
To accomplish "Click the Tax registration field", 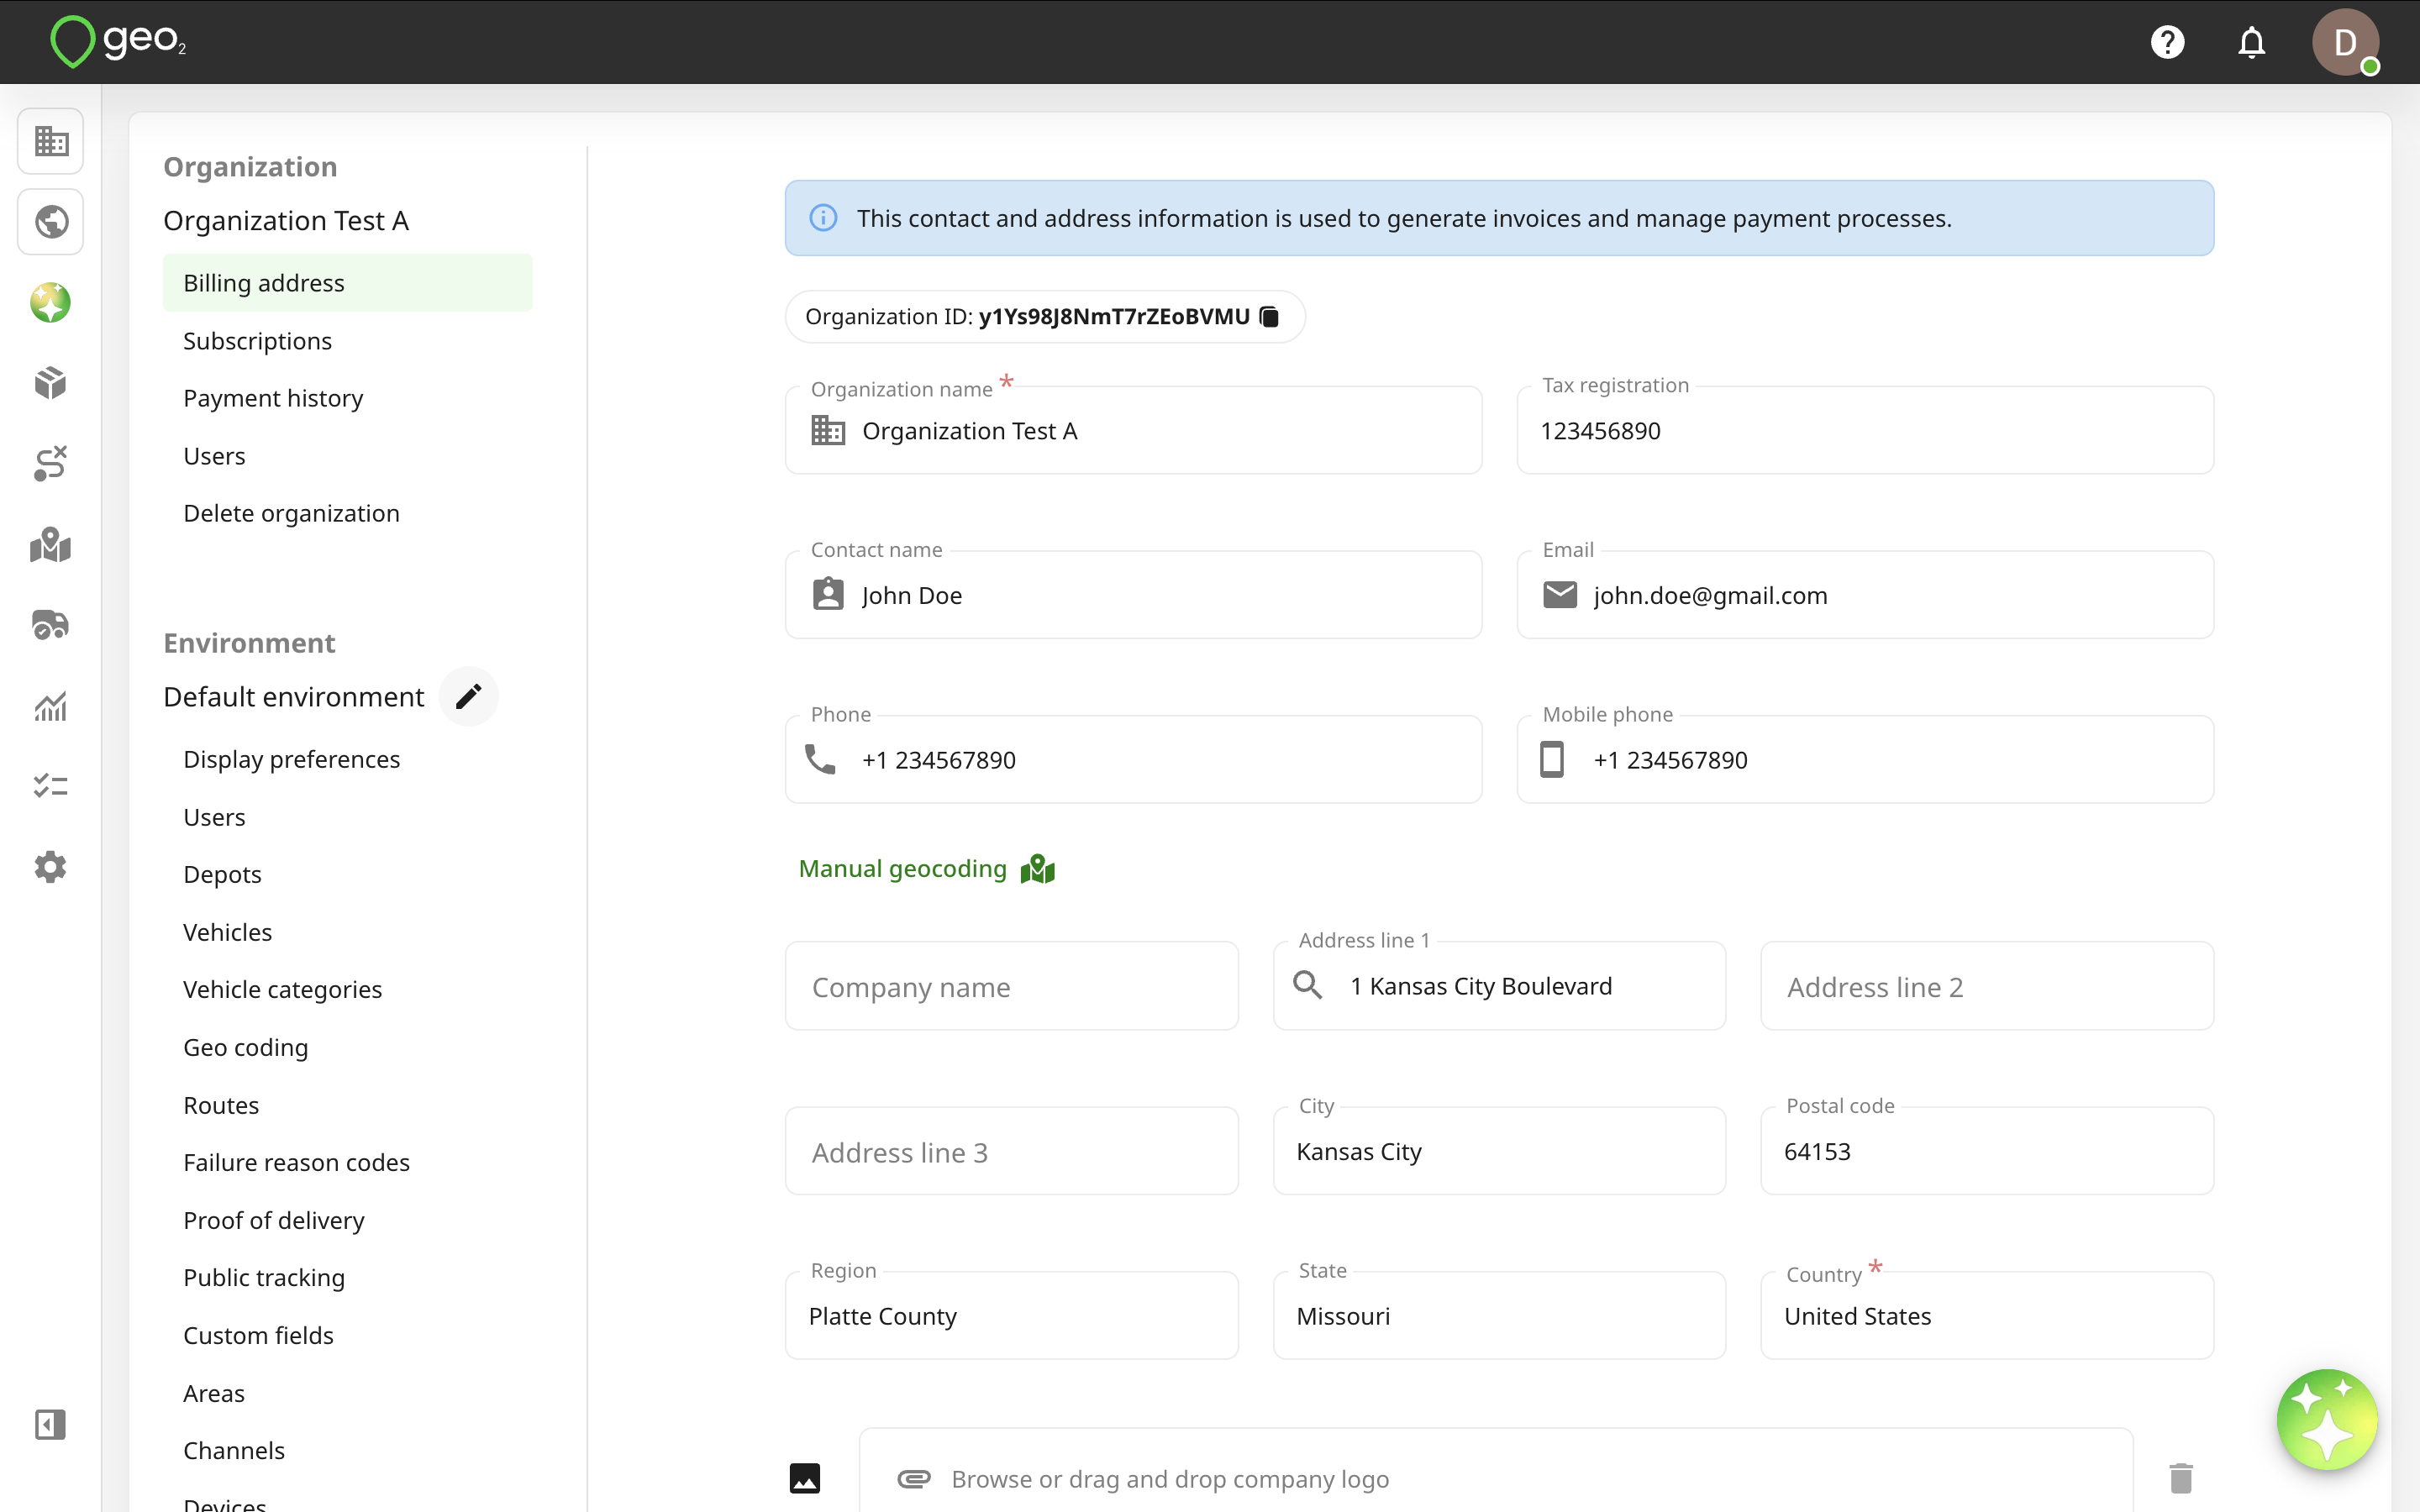I will coord(1865,431).
